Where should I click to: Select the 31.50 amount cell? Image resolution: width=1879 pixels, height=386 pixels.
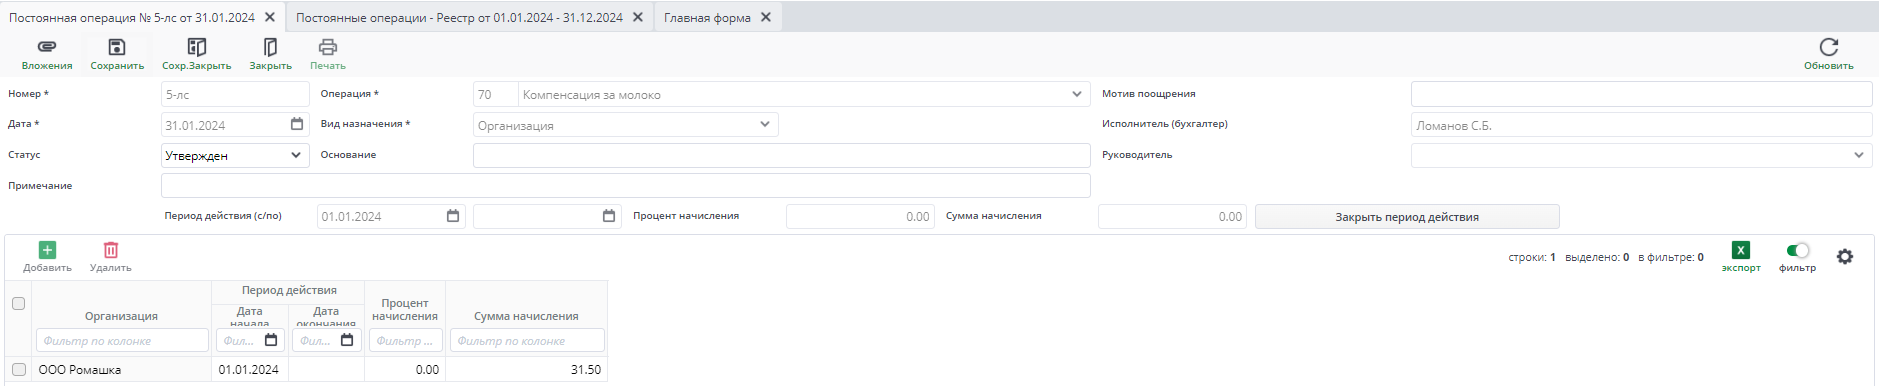526,369
